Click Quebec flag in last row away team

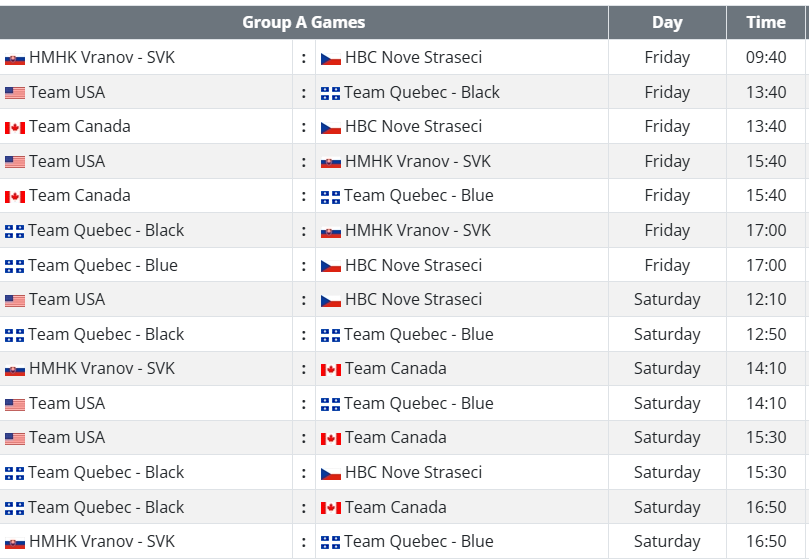tap(330, 542)
